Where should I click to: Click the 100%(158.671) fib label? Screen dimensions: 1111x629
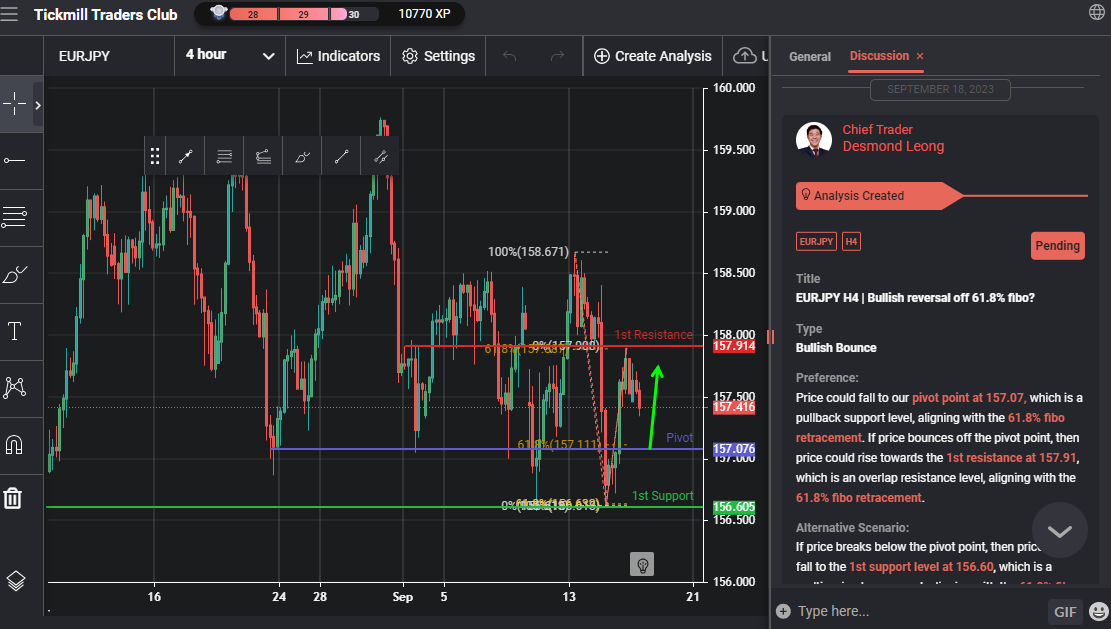(528, 251)
